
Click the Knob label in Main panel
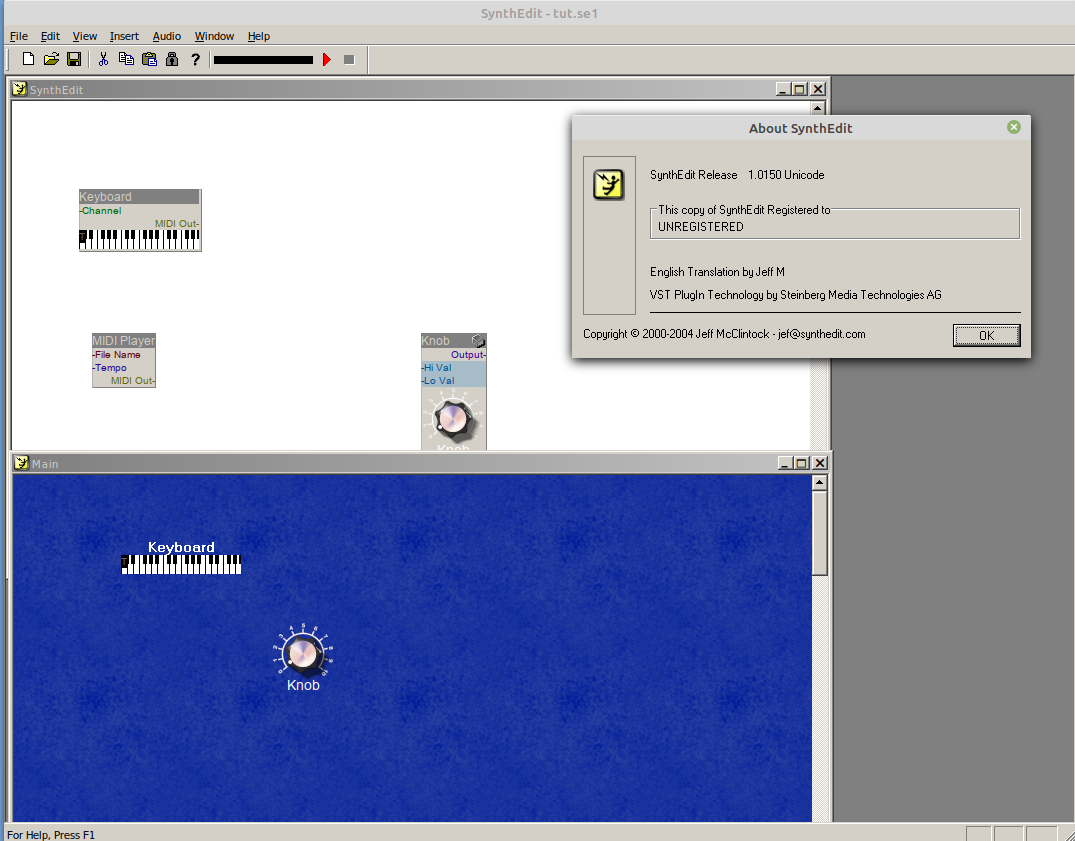(303, 685)
